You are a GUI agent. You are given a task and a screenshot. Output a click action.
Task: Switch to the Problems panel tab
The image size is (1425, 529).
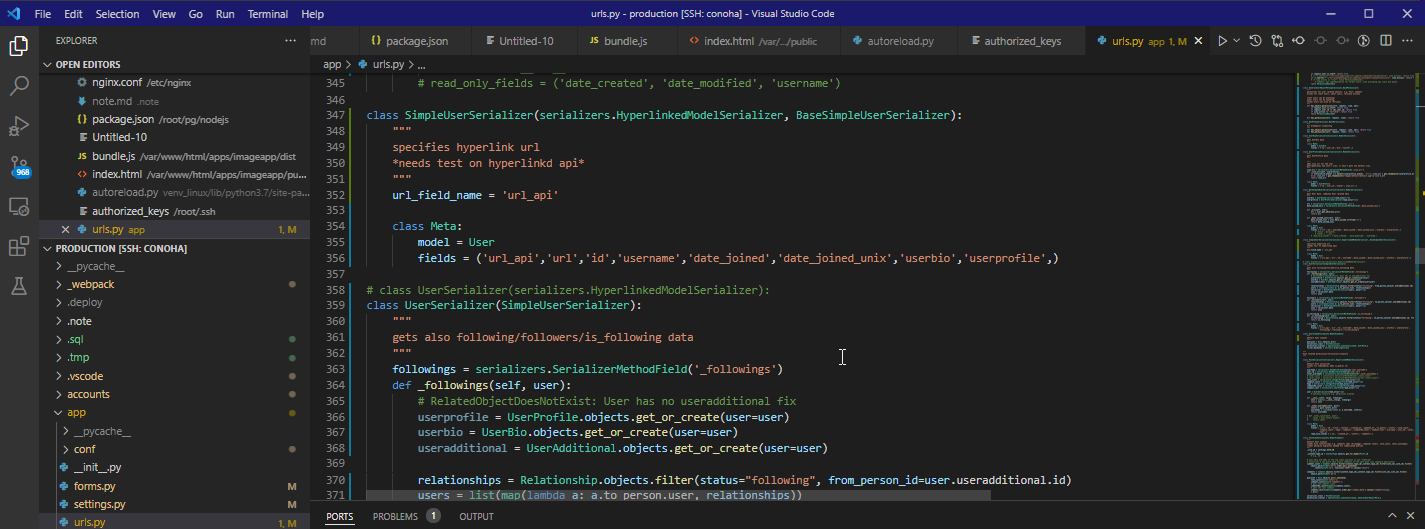(395, 517)
